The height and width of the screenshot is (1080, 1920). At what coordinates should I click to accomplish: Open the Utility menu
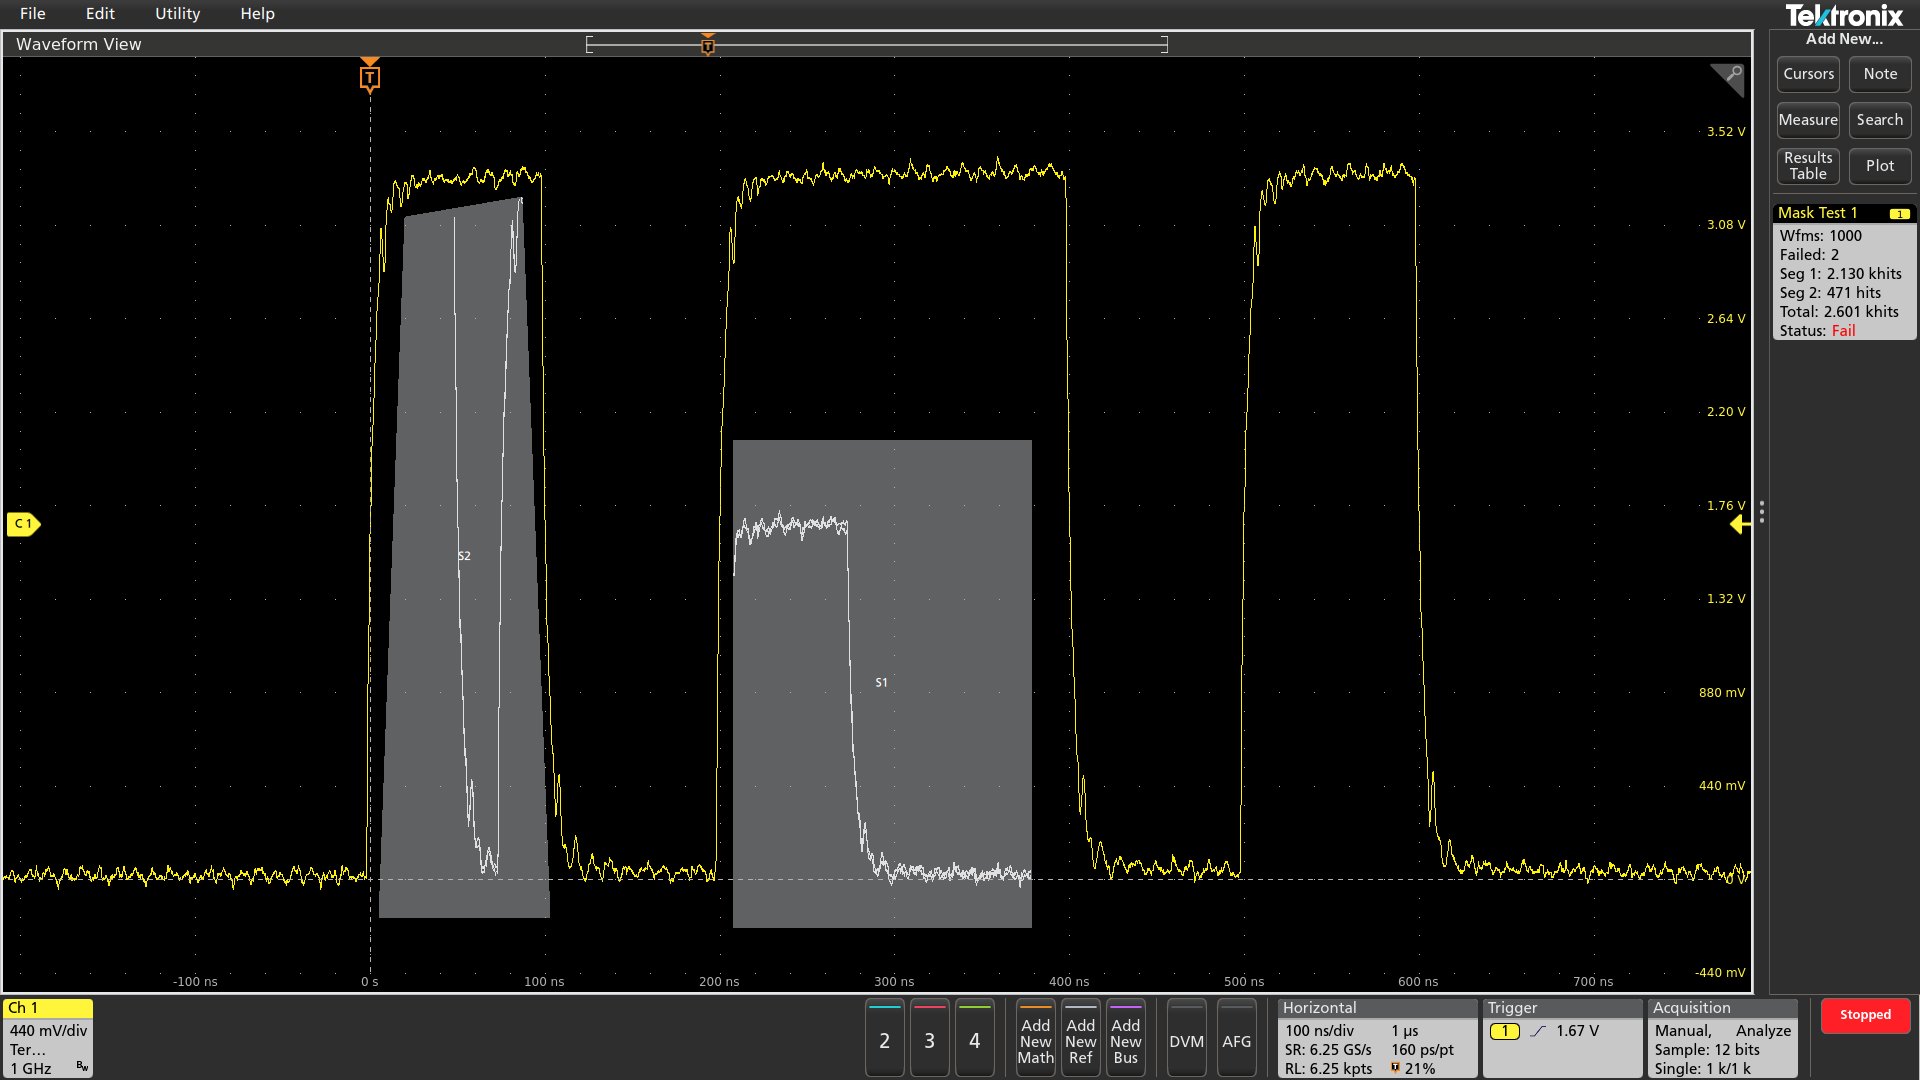[x=177, y=13]
